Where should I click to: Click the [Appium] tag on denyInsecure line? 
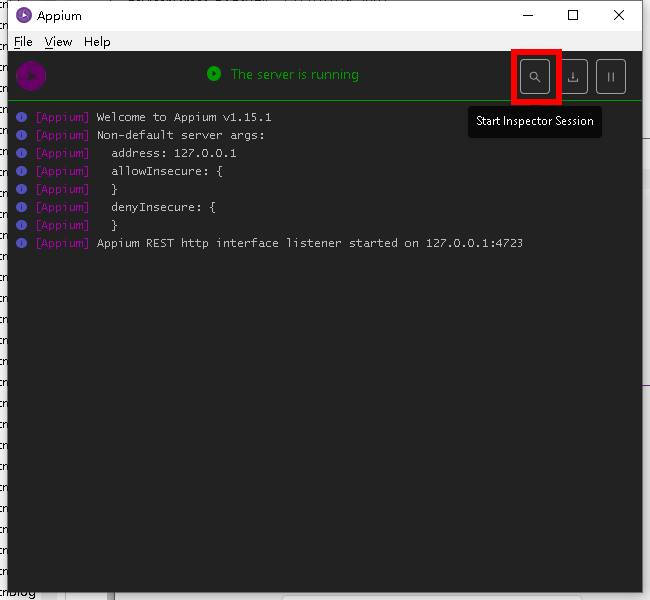coord(62,207)
